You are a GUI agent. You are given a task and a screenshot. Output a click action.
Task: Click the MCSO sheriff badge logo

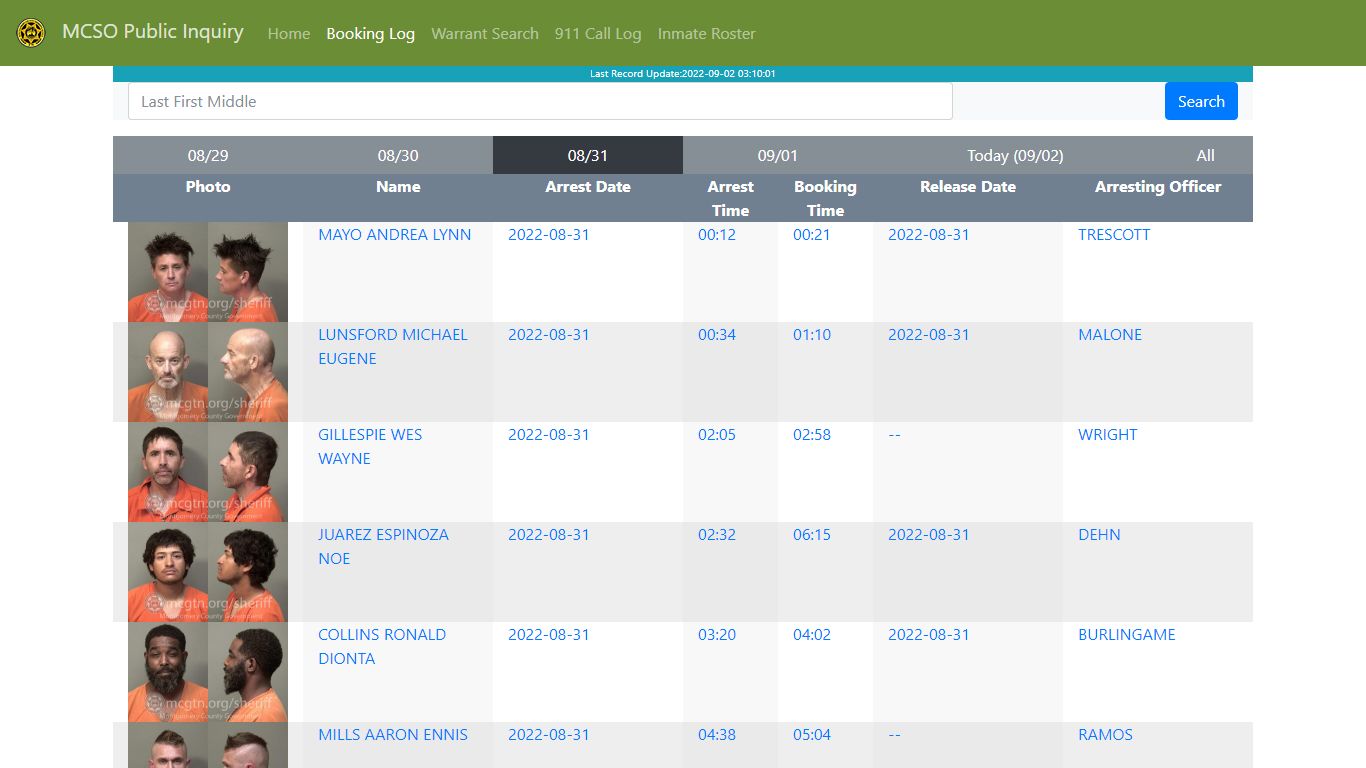click(31, 33)
